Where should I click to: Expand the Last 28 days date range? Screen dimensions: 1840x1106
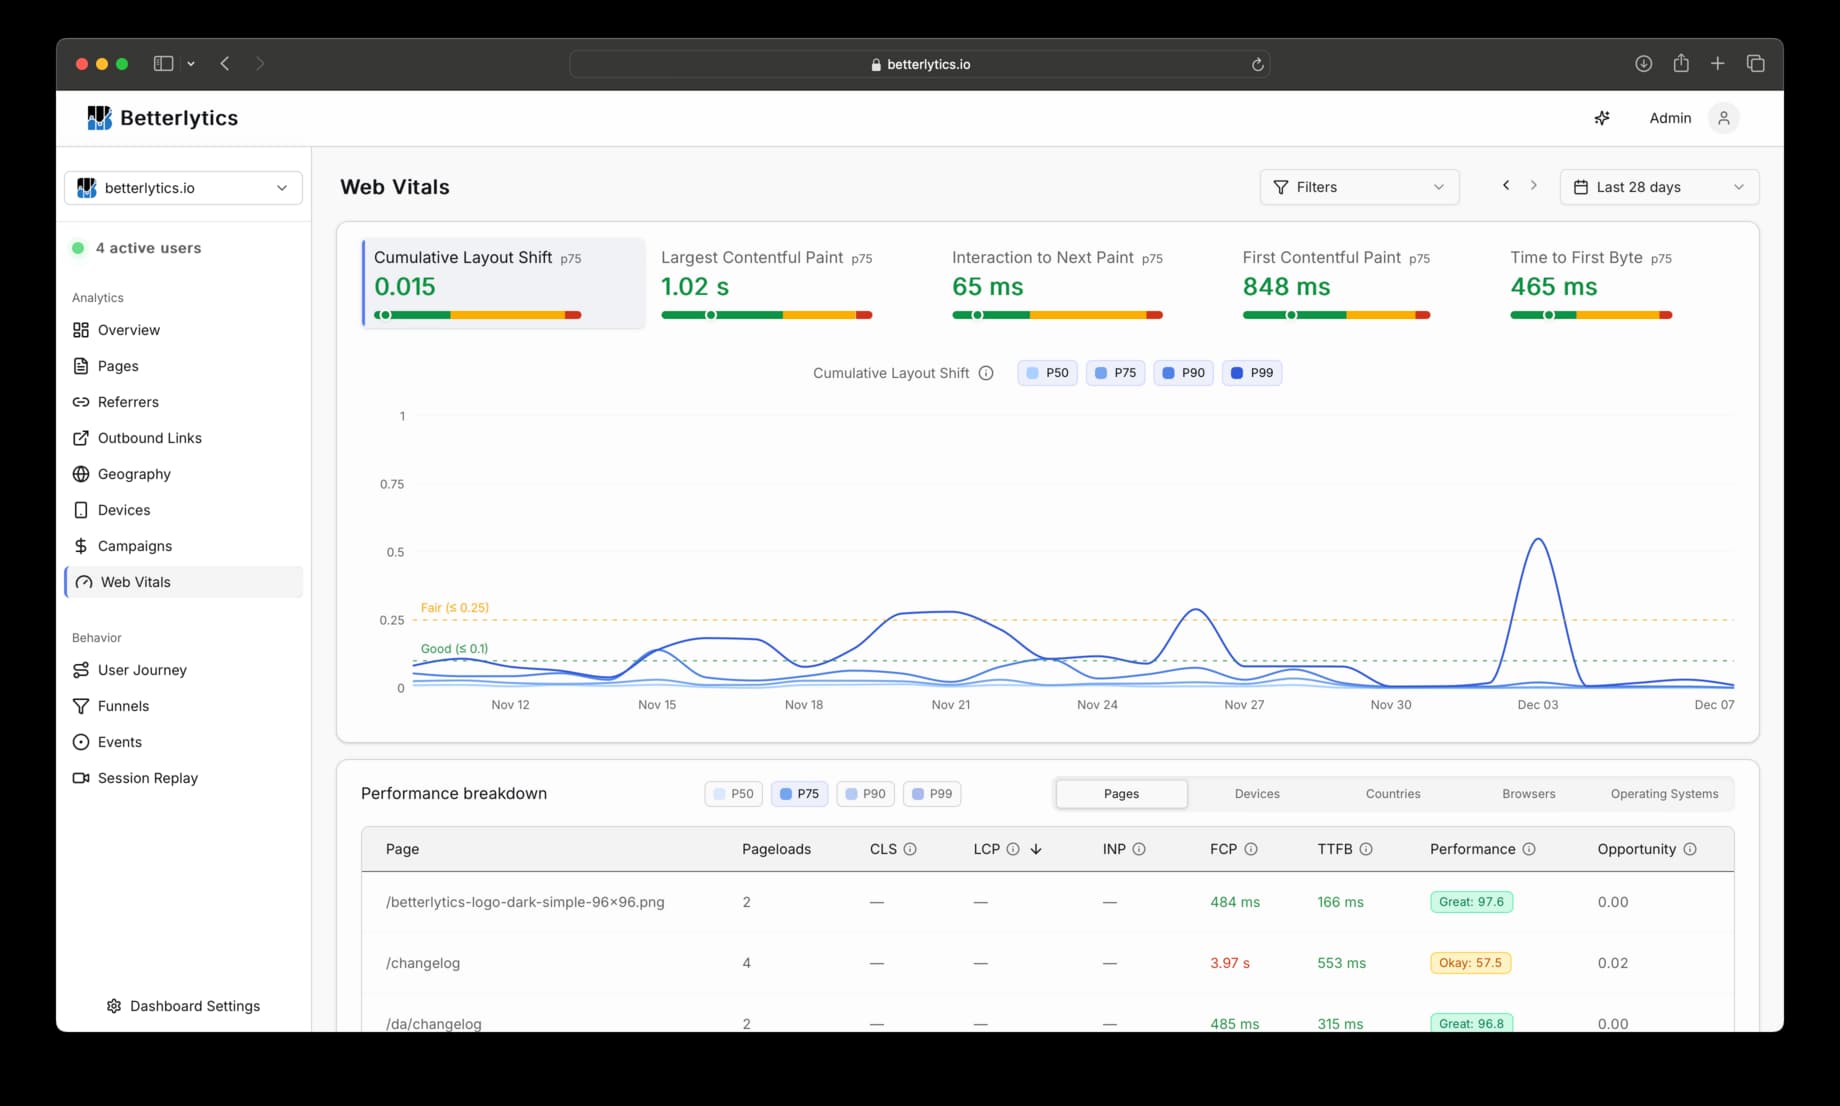point(1658,187)
